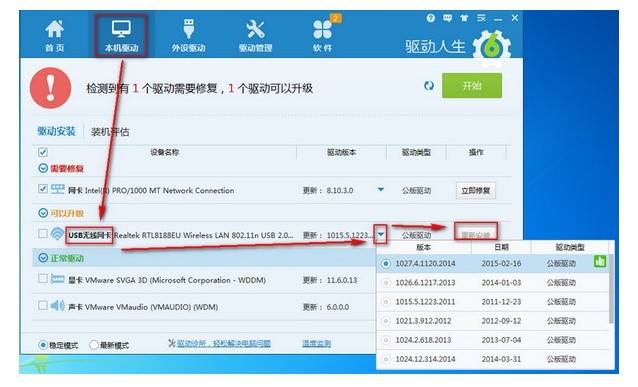Collapse the 可以升级 section
This screenshot has height=387, width=638.
[x=43, y=213]
